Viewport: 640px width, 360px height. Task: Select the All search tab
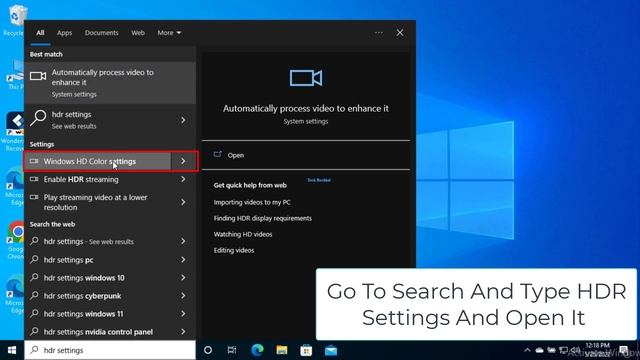pyautogui.click(x=40, y=33)
